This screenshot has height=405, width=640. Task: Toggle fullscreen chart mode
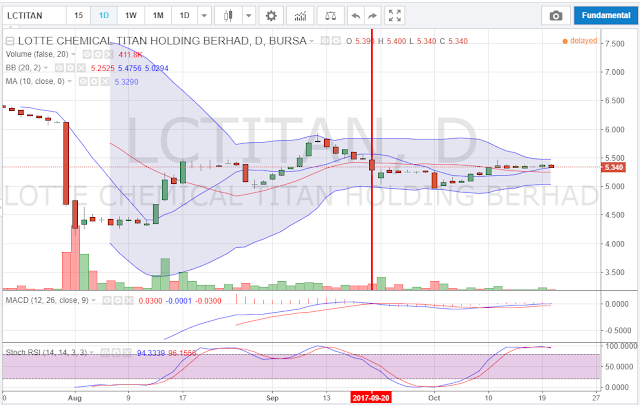click(395, 16)
